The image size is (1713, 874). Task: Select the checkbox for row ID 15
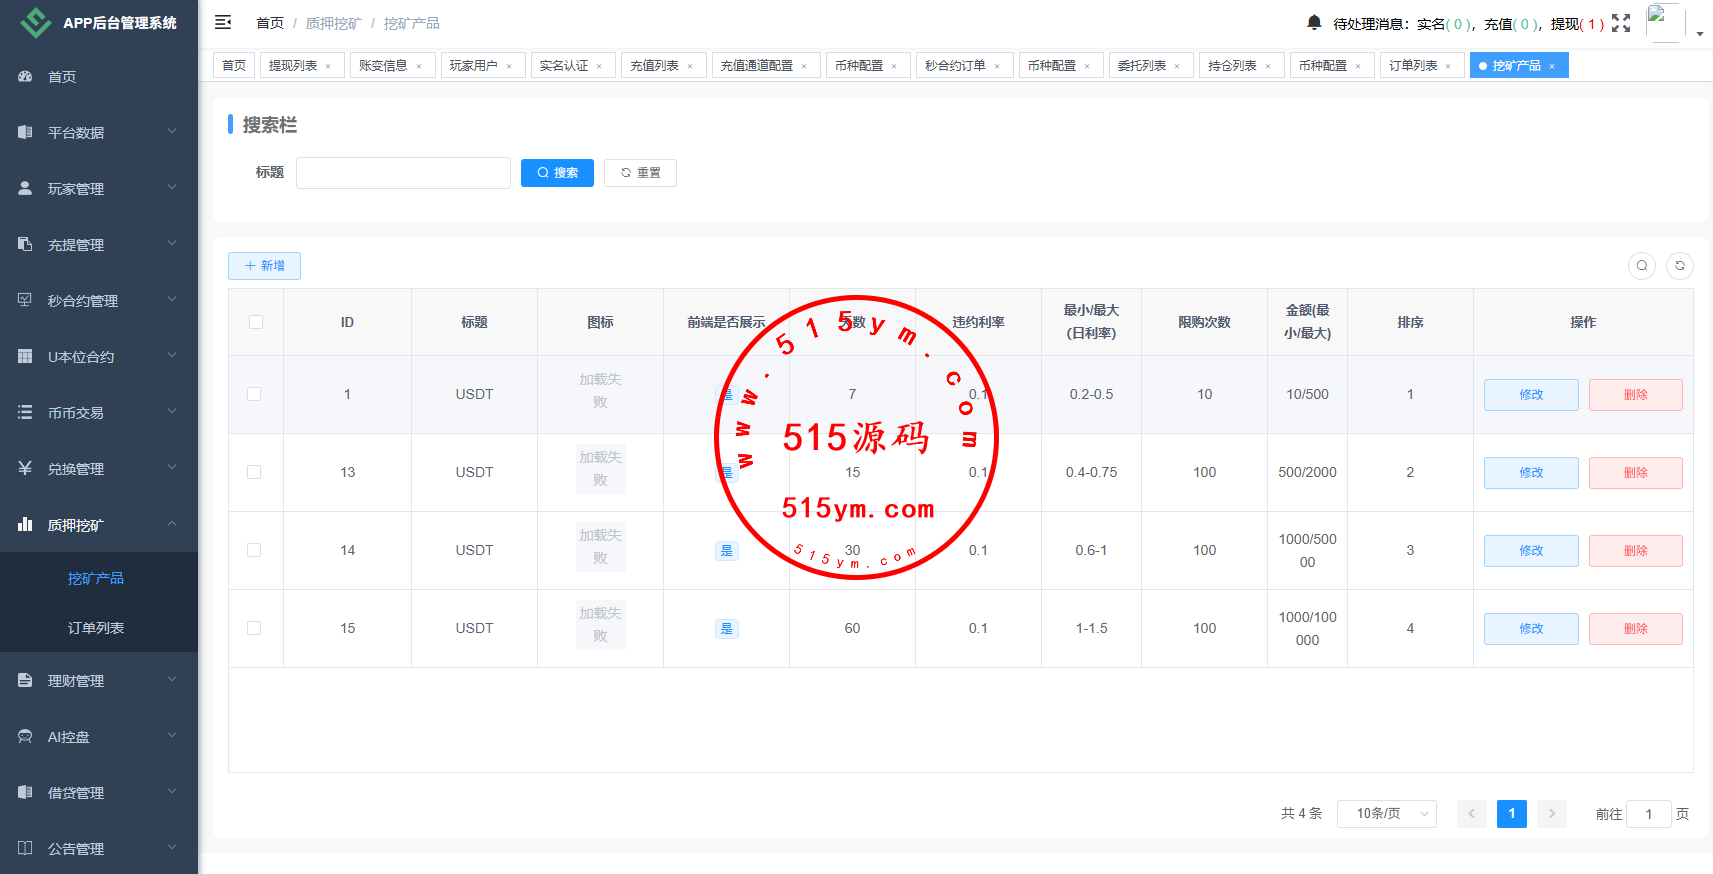254,628
